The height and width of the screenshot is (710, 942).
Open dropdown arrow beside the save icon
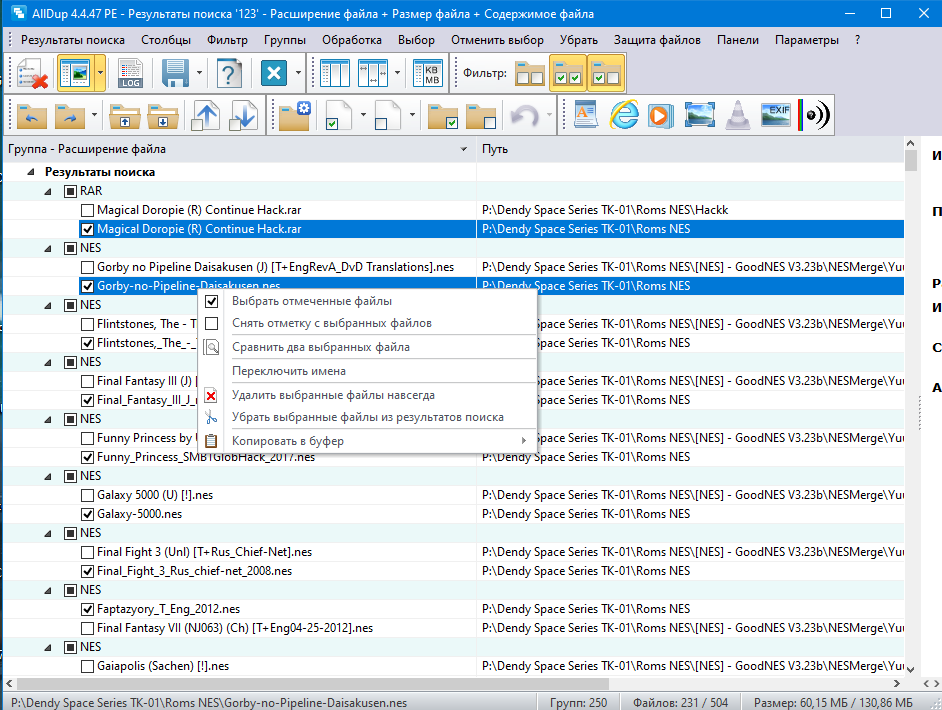tap(200, 74)
